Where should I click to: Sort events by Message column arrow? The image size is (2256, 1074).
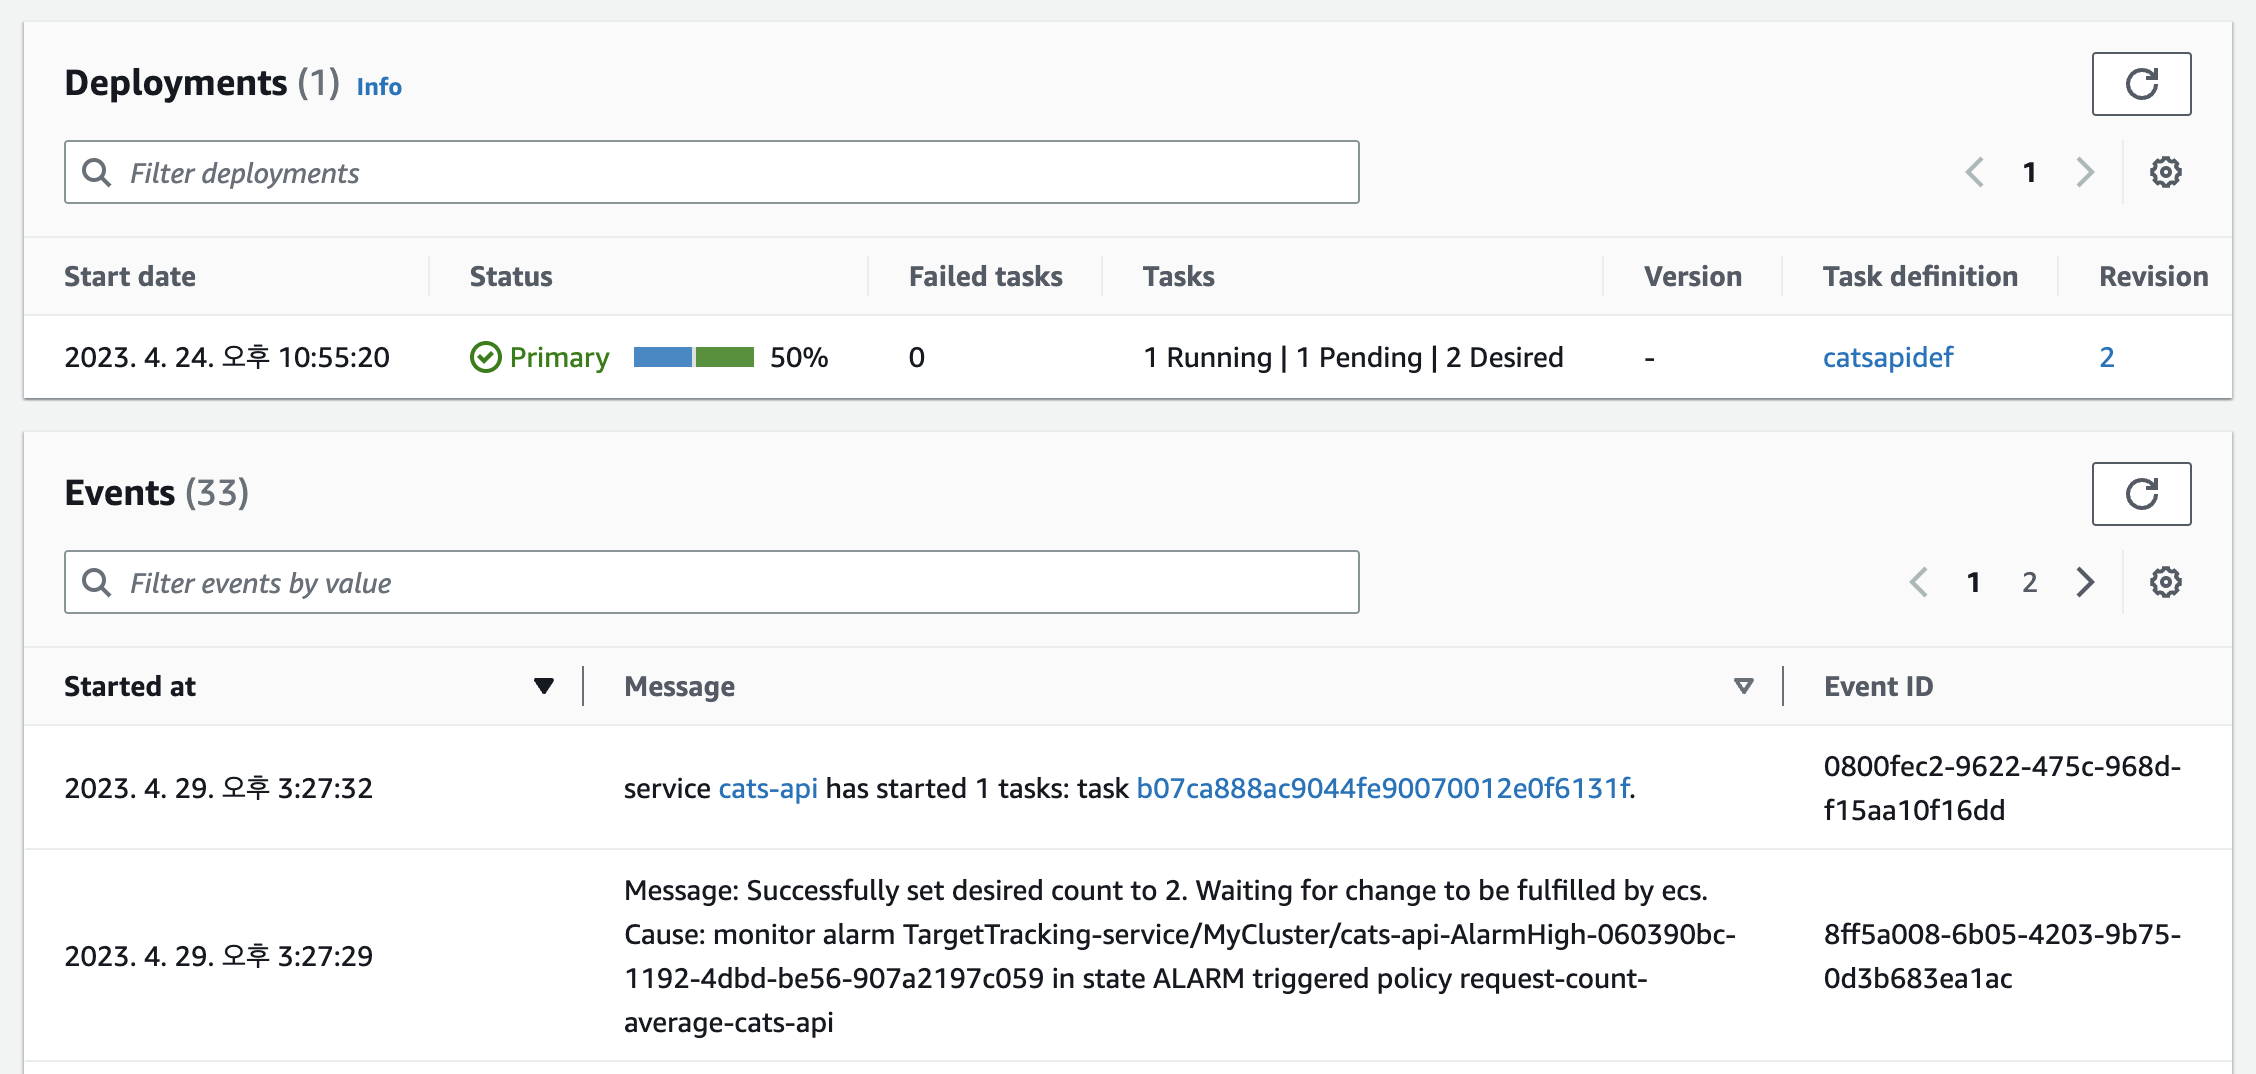click(1743, 686)
